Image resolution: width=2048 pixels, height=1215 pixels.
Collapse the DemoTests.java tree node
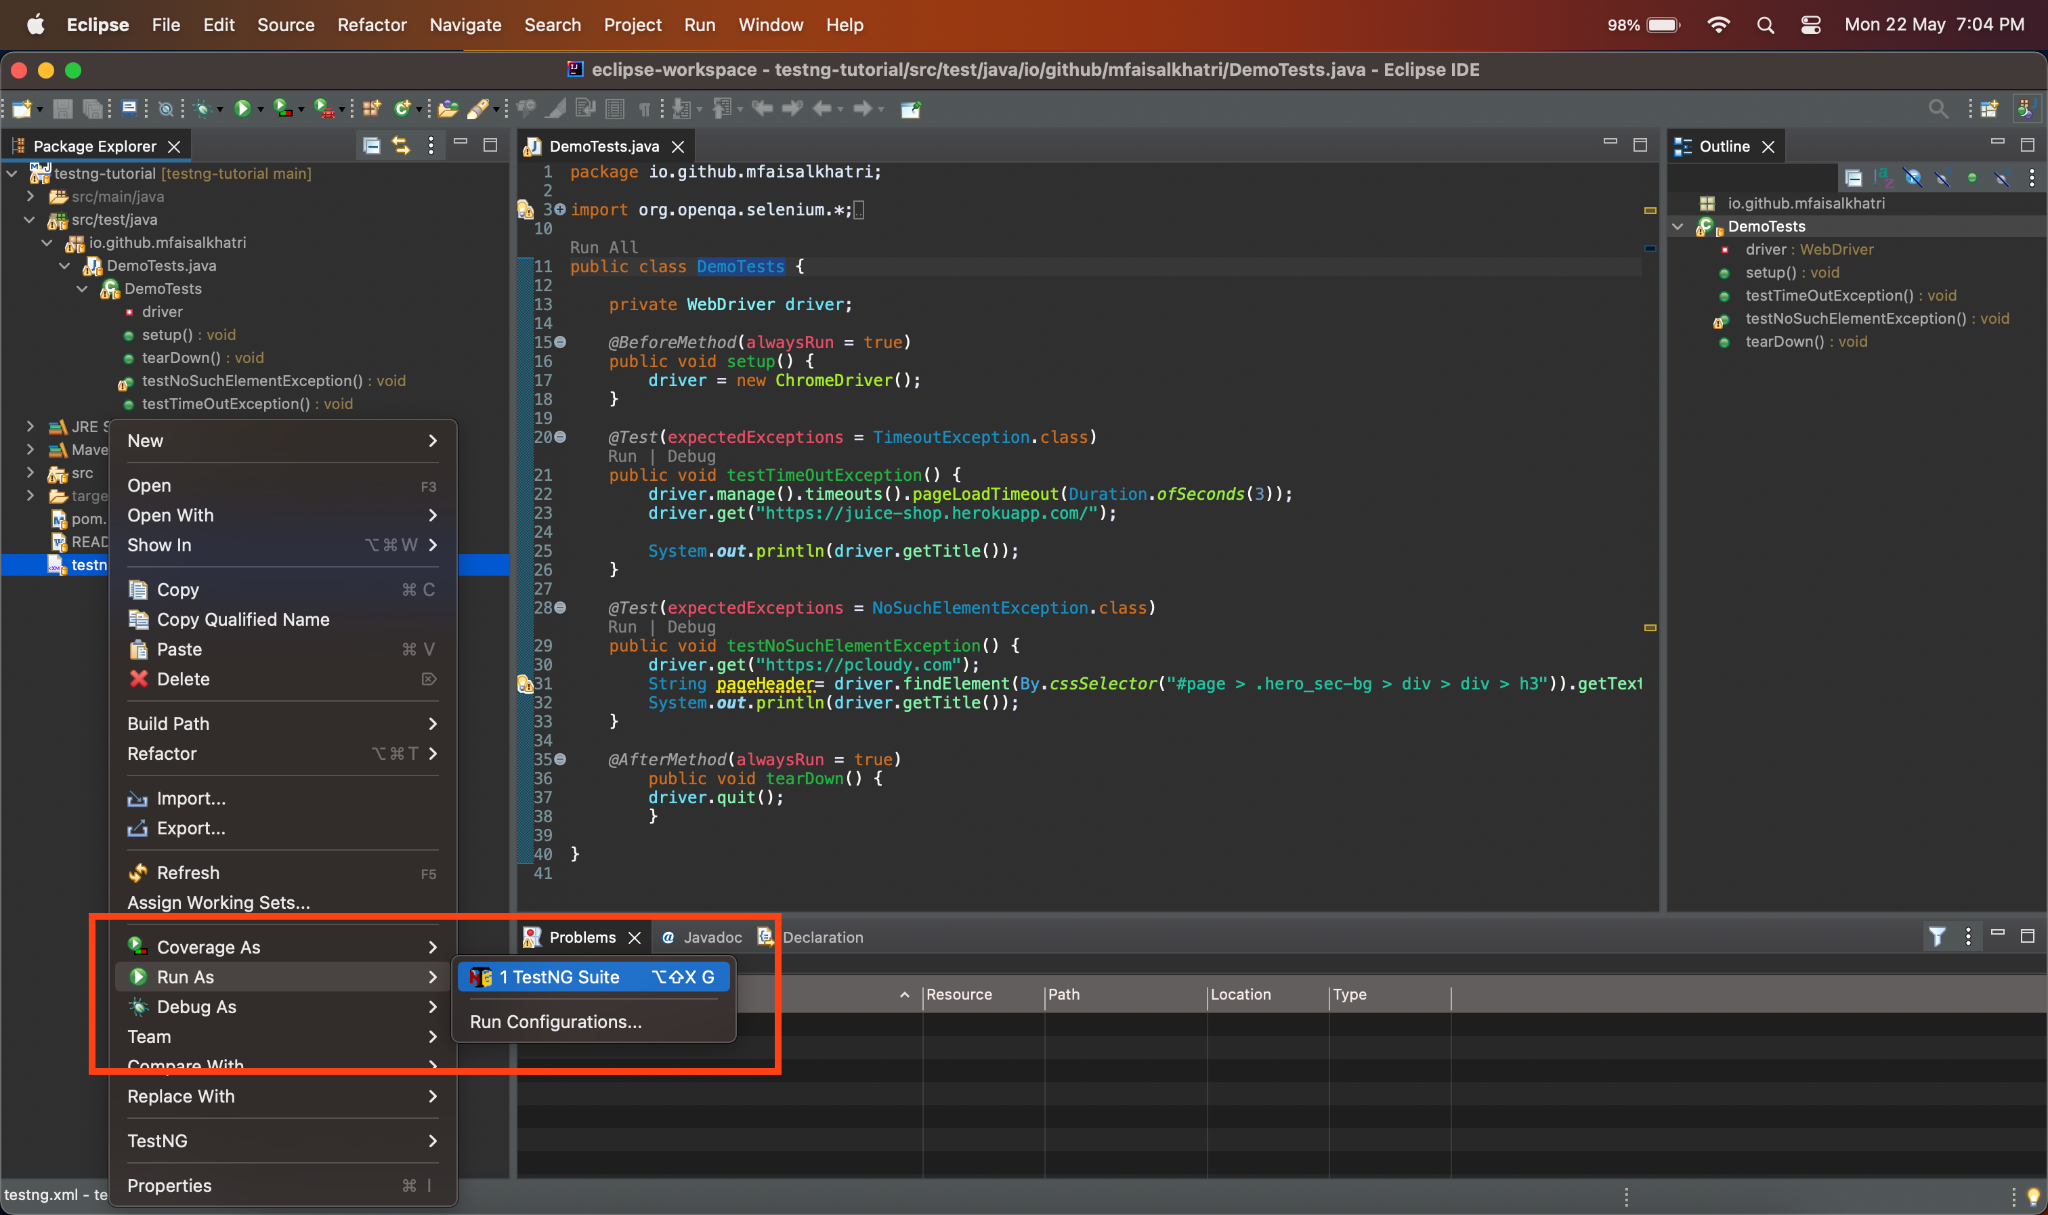pyautogui.click(x=66, y=265)
